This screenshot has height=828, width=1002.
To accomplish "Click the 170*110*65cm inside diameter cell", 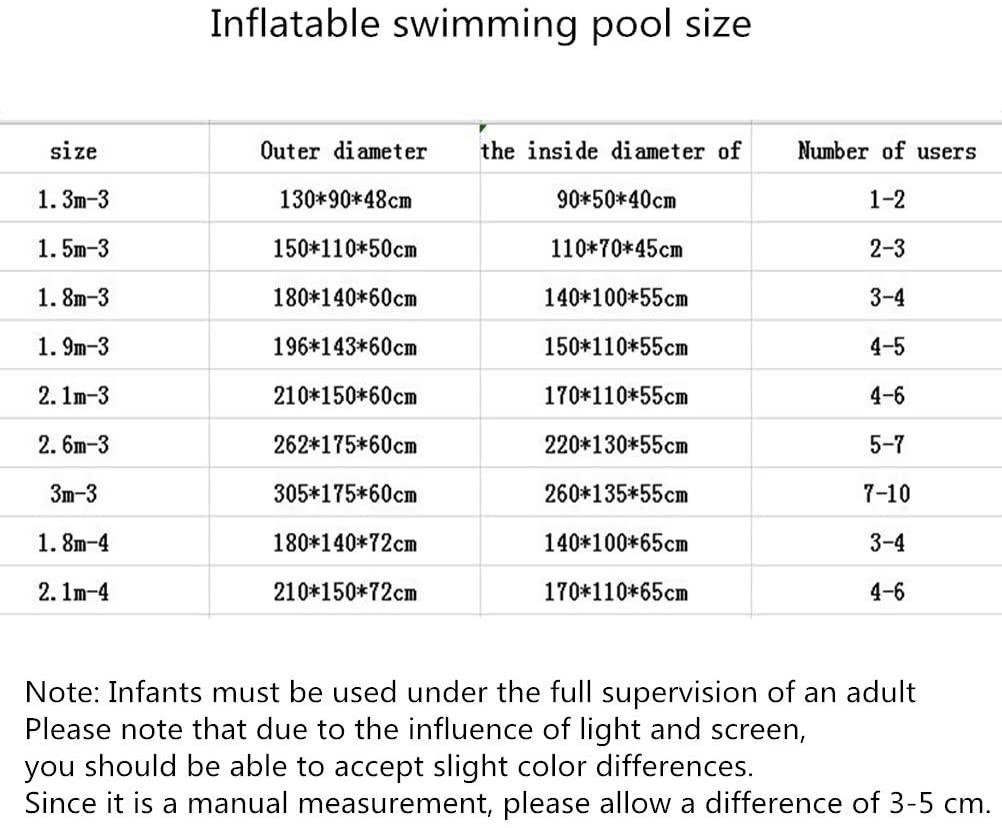I will tap(615, 592).
